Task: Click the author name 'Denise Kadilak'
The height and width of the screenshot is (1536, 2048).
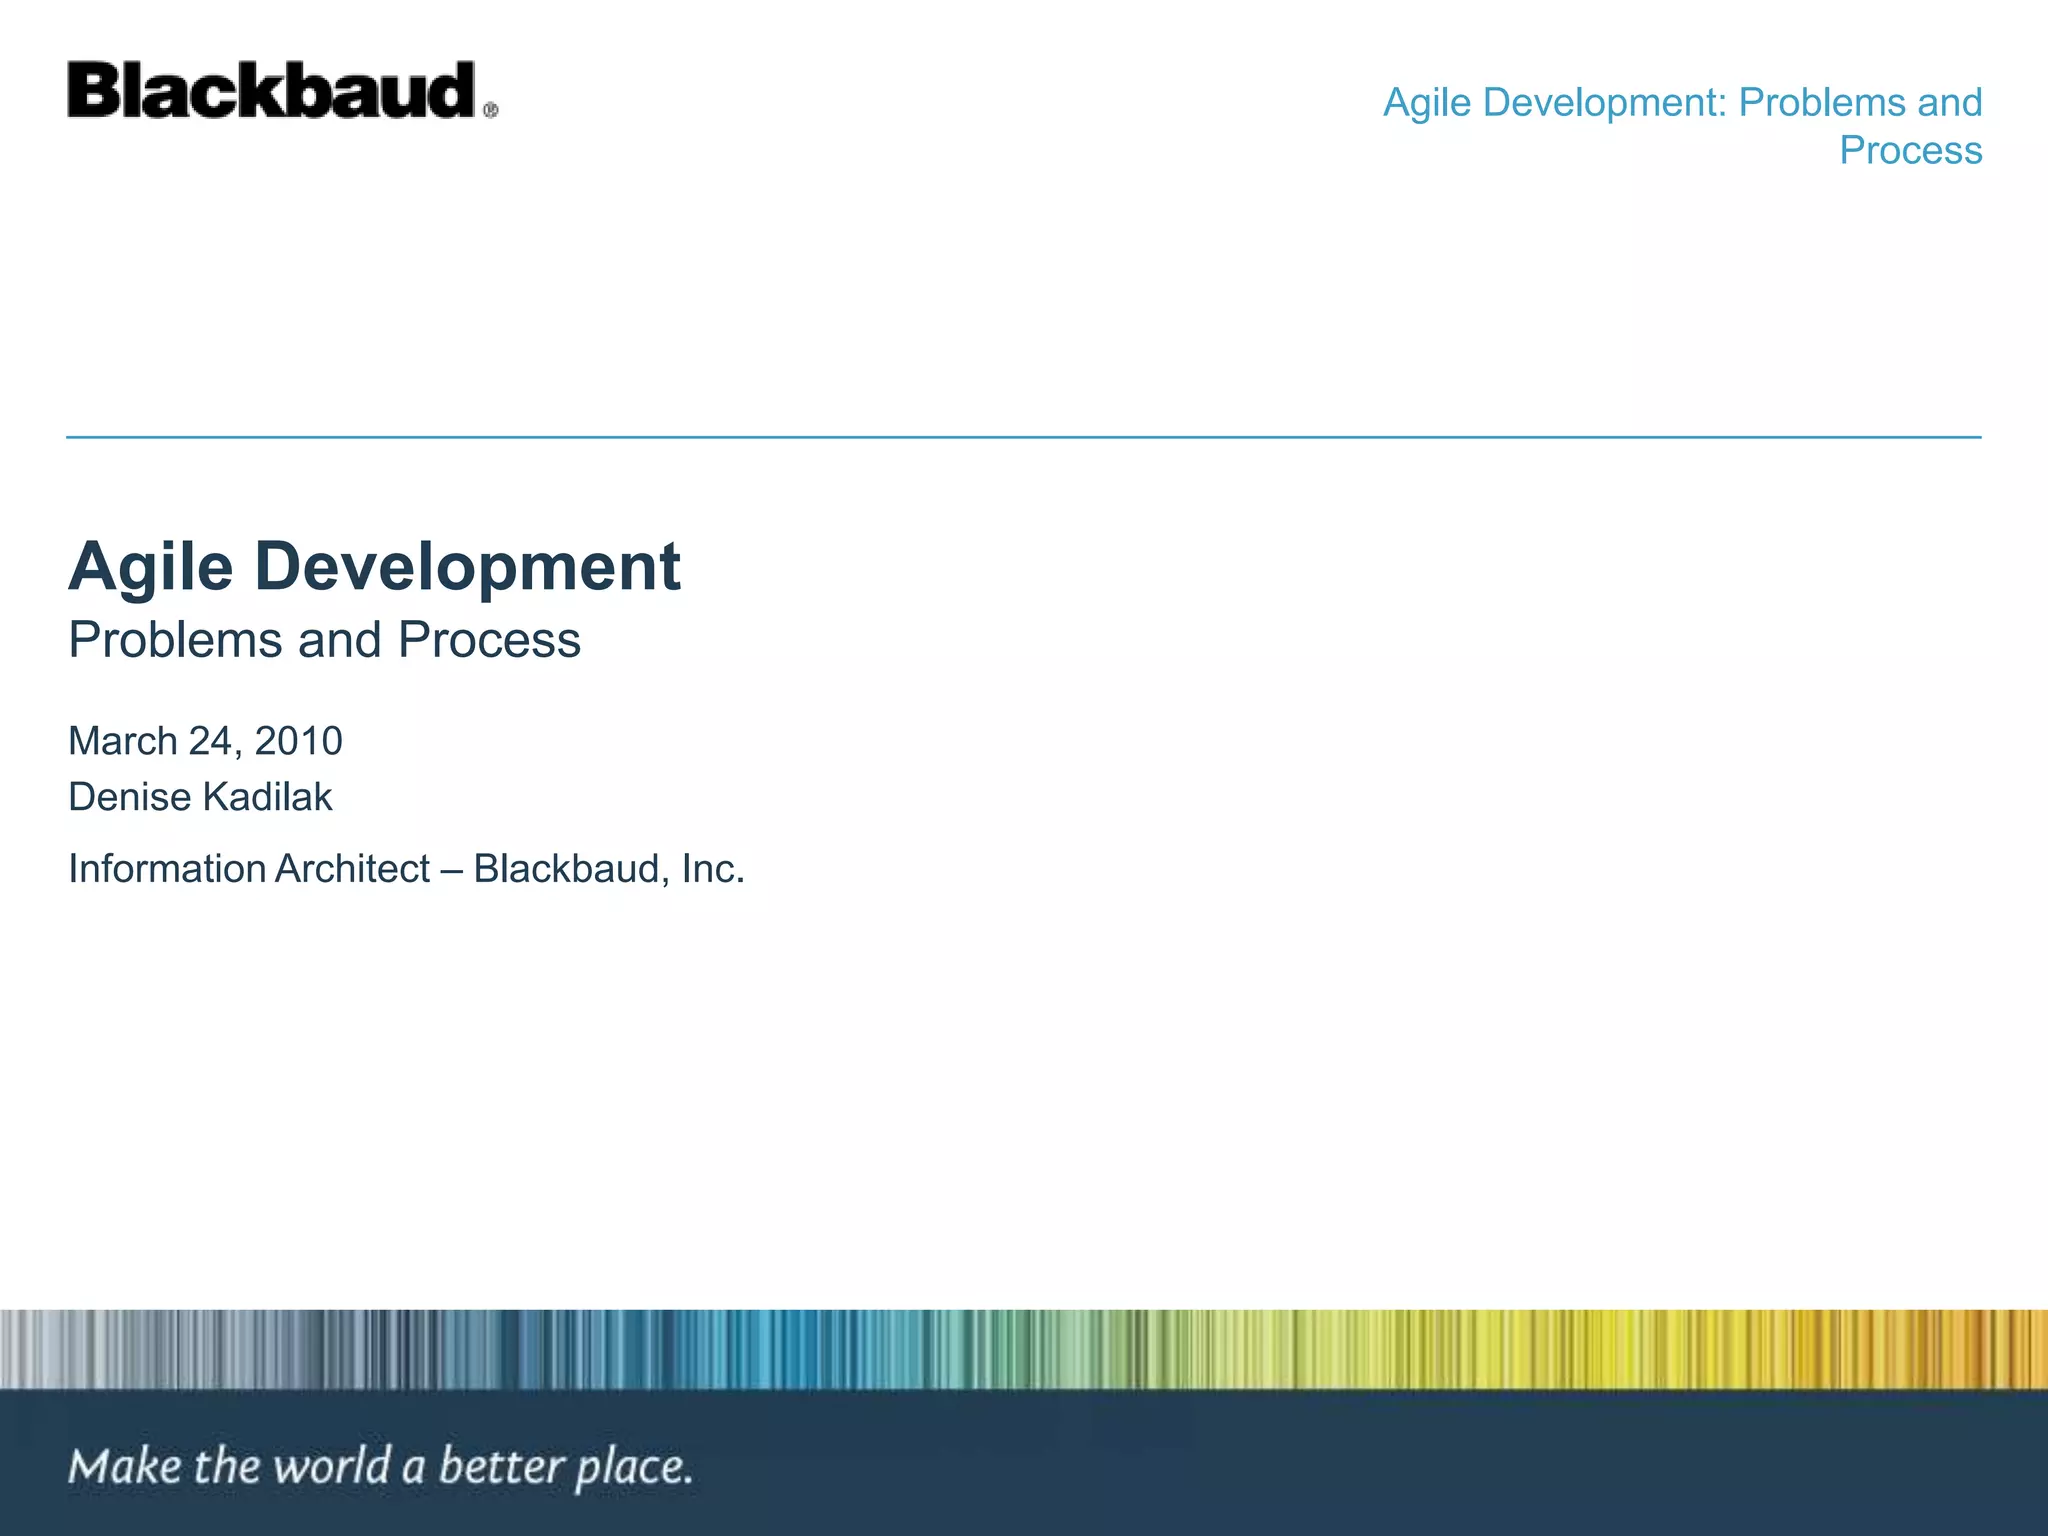Action: (x=200, y=797)
